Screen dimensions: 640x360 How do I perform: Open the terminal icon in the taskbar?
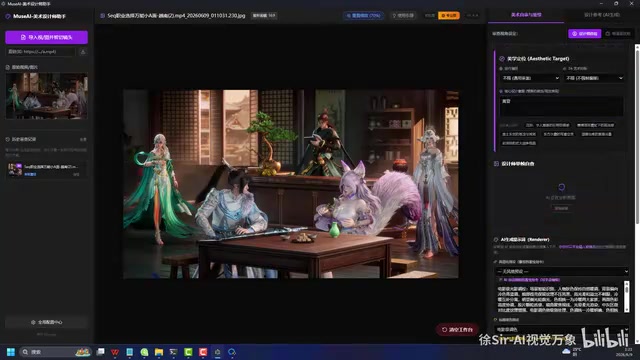[173, 352]
